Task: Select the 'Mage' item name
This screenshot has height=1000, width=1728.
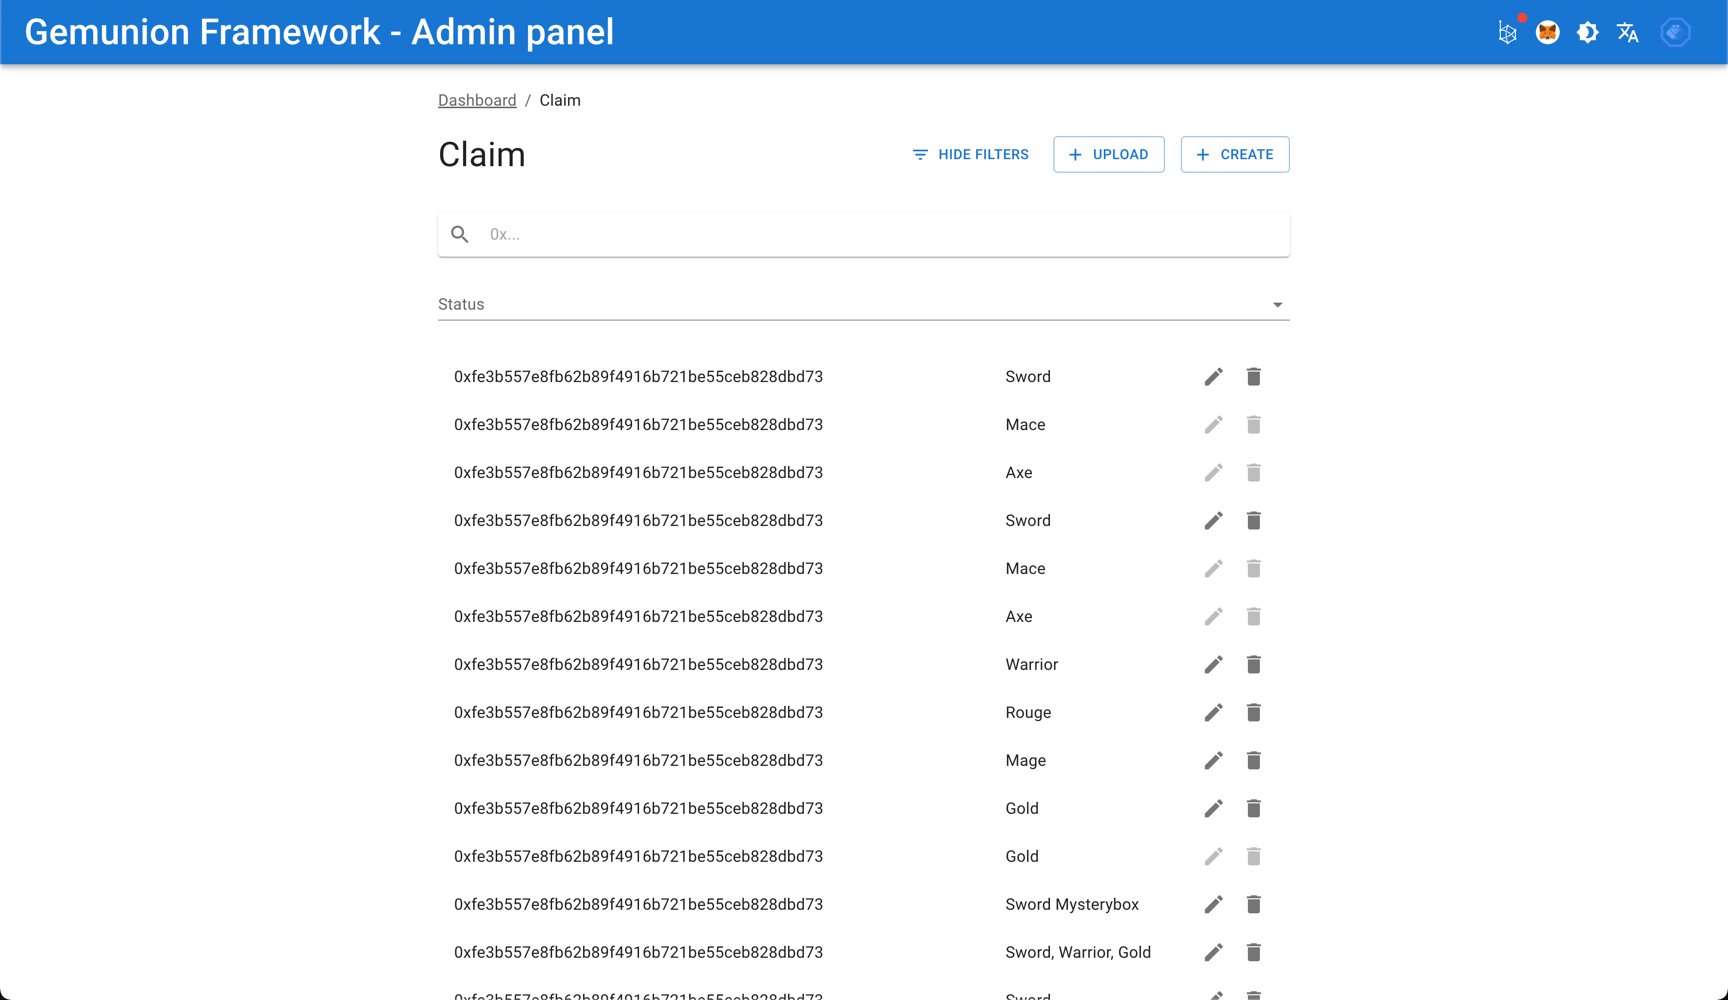Action: click(x=1026, y=761)
